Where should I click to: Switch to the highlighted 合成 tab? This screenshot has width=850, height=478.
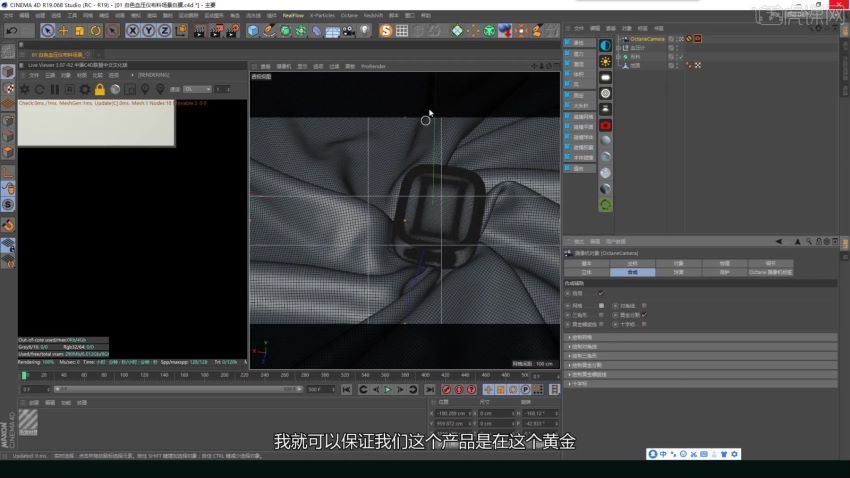[632, 273]
